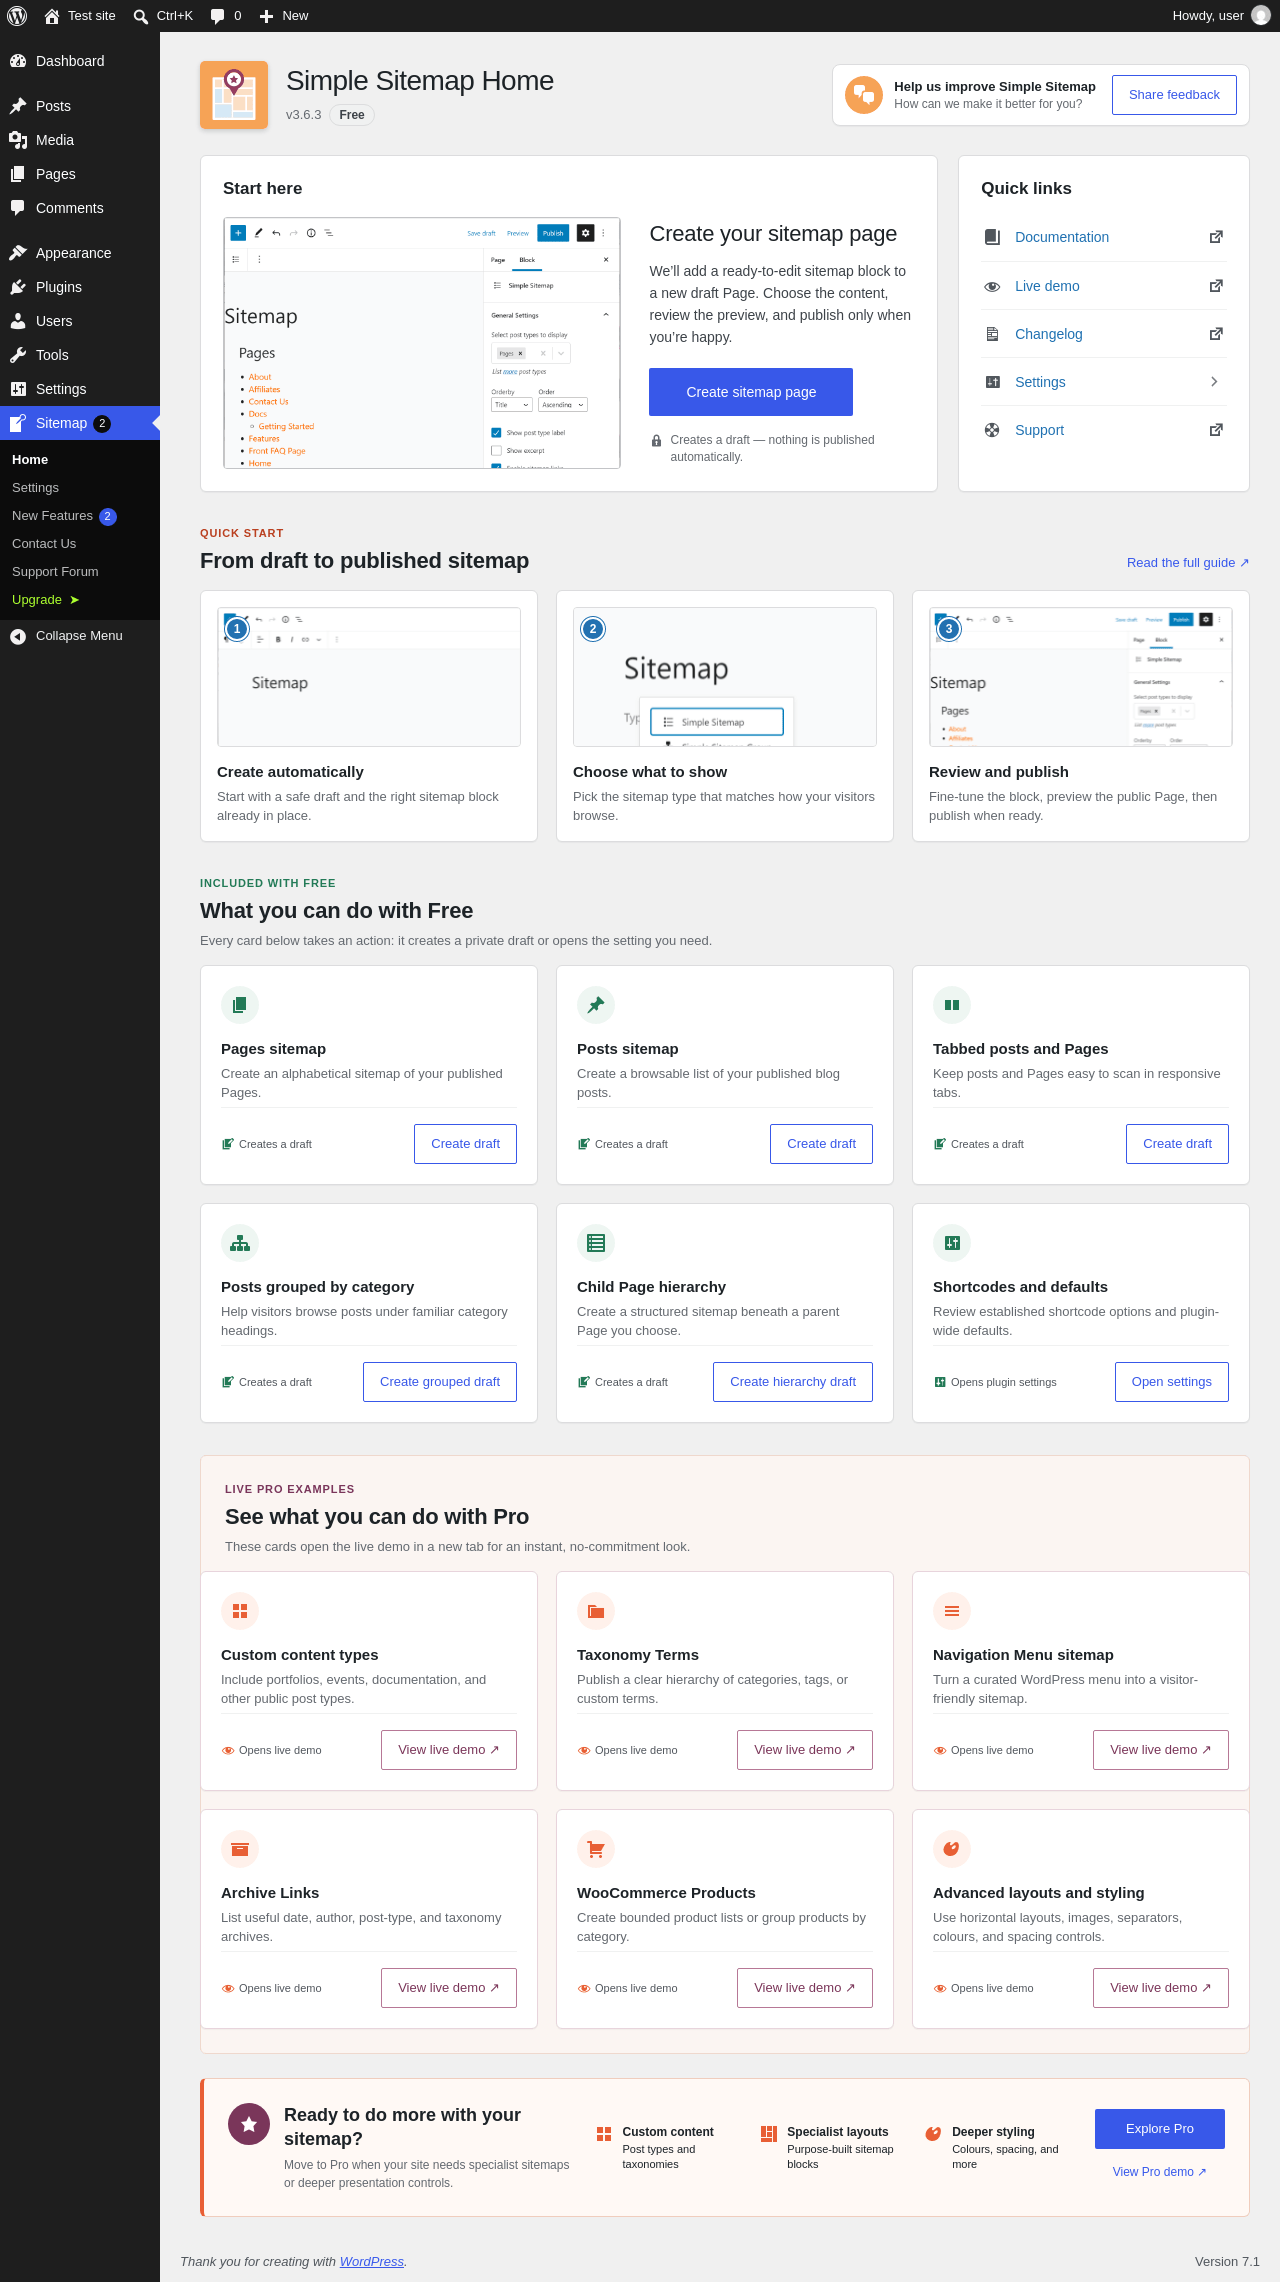Click the Create sitemap page button

[x=751, y=392]
